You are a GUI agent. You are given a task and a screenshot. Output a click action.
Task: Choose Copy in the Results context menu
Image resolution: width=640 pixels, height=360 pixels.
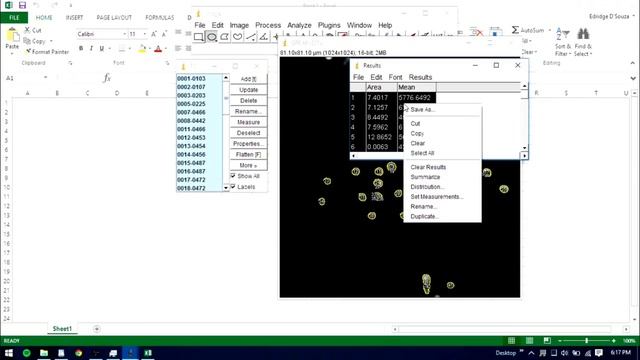pos(417,133)
